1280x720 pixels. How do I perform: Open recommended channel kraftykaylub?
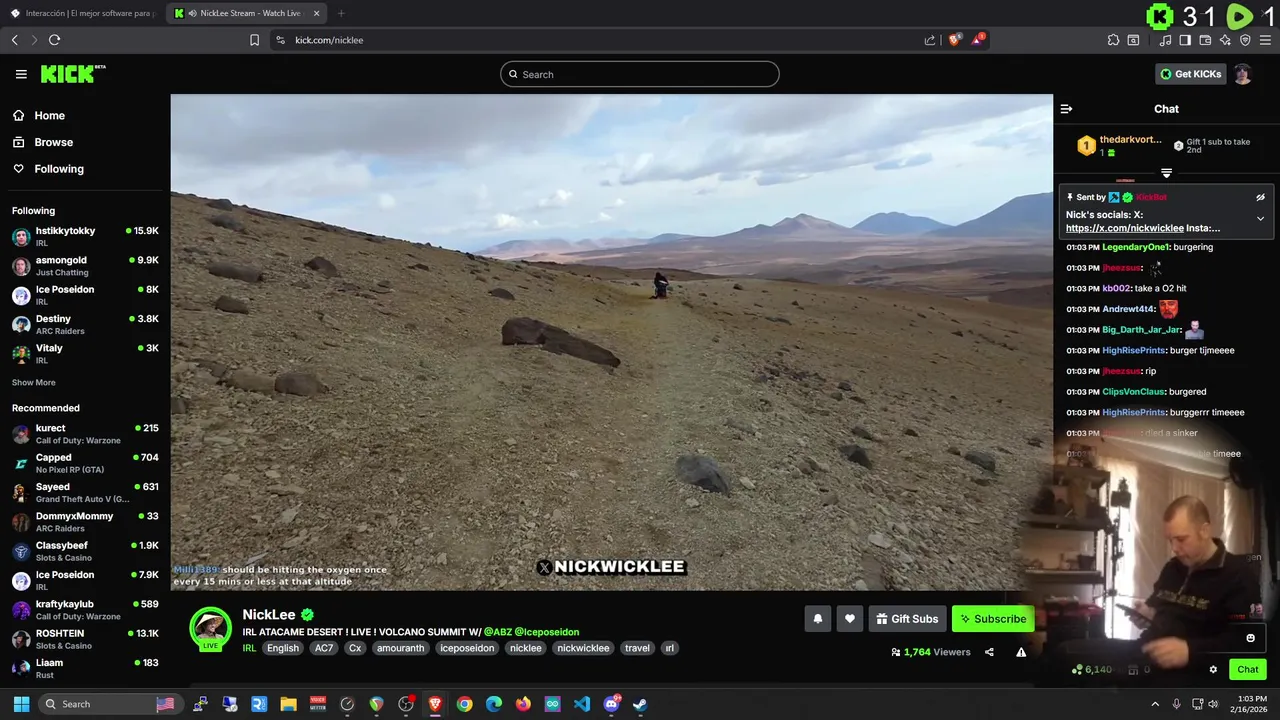coord(85,609)
